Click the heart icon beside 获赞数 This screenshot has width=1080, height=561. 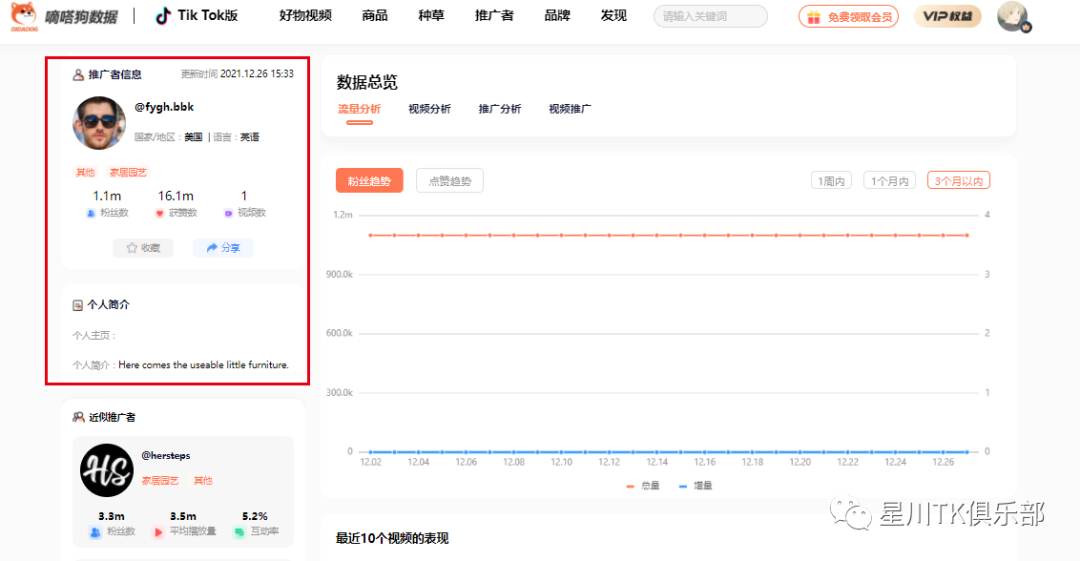tap(160, 213)
